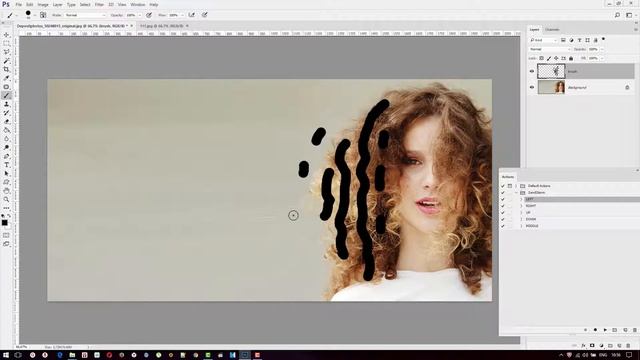Open the Window menu
This screenshot has width=640, height=360.
pyautogui.click(x=138, y=4)
